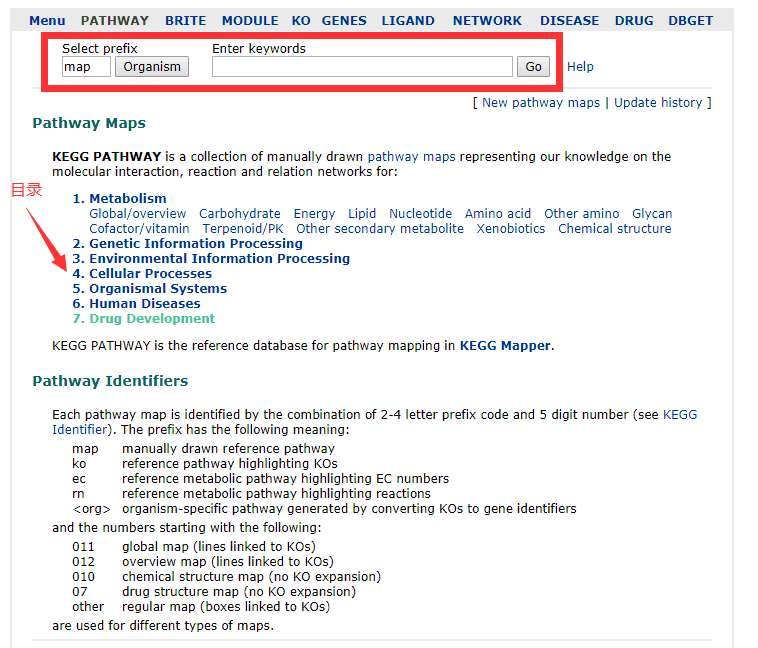Open the Glycan metabolism link

[x=652, y=213]
